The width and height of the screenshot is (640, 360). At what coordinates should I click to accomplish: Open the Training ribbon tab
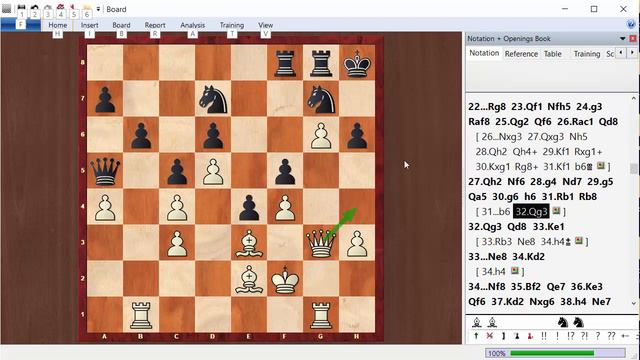point(232,25)
